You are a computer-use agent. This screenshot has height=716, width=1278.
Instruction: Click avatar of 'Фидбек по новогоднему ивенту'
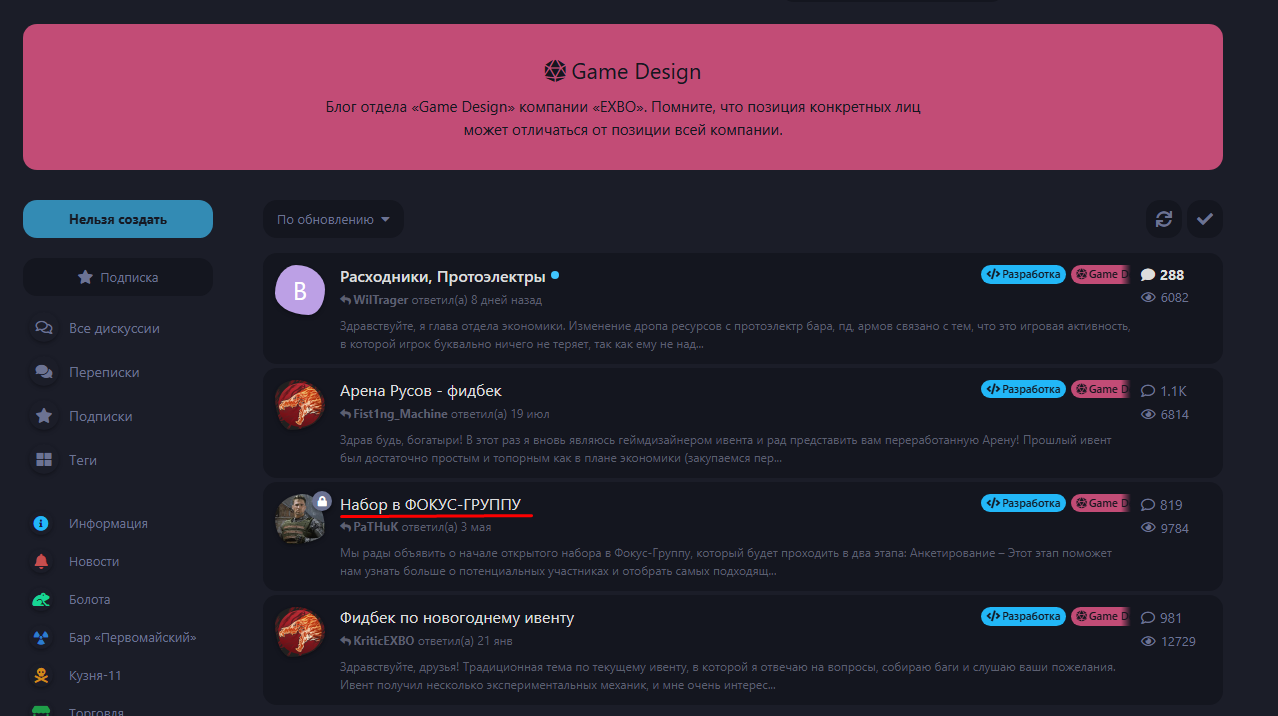300,632
